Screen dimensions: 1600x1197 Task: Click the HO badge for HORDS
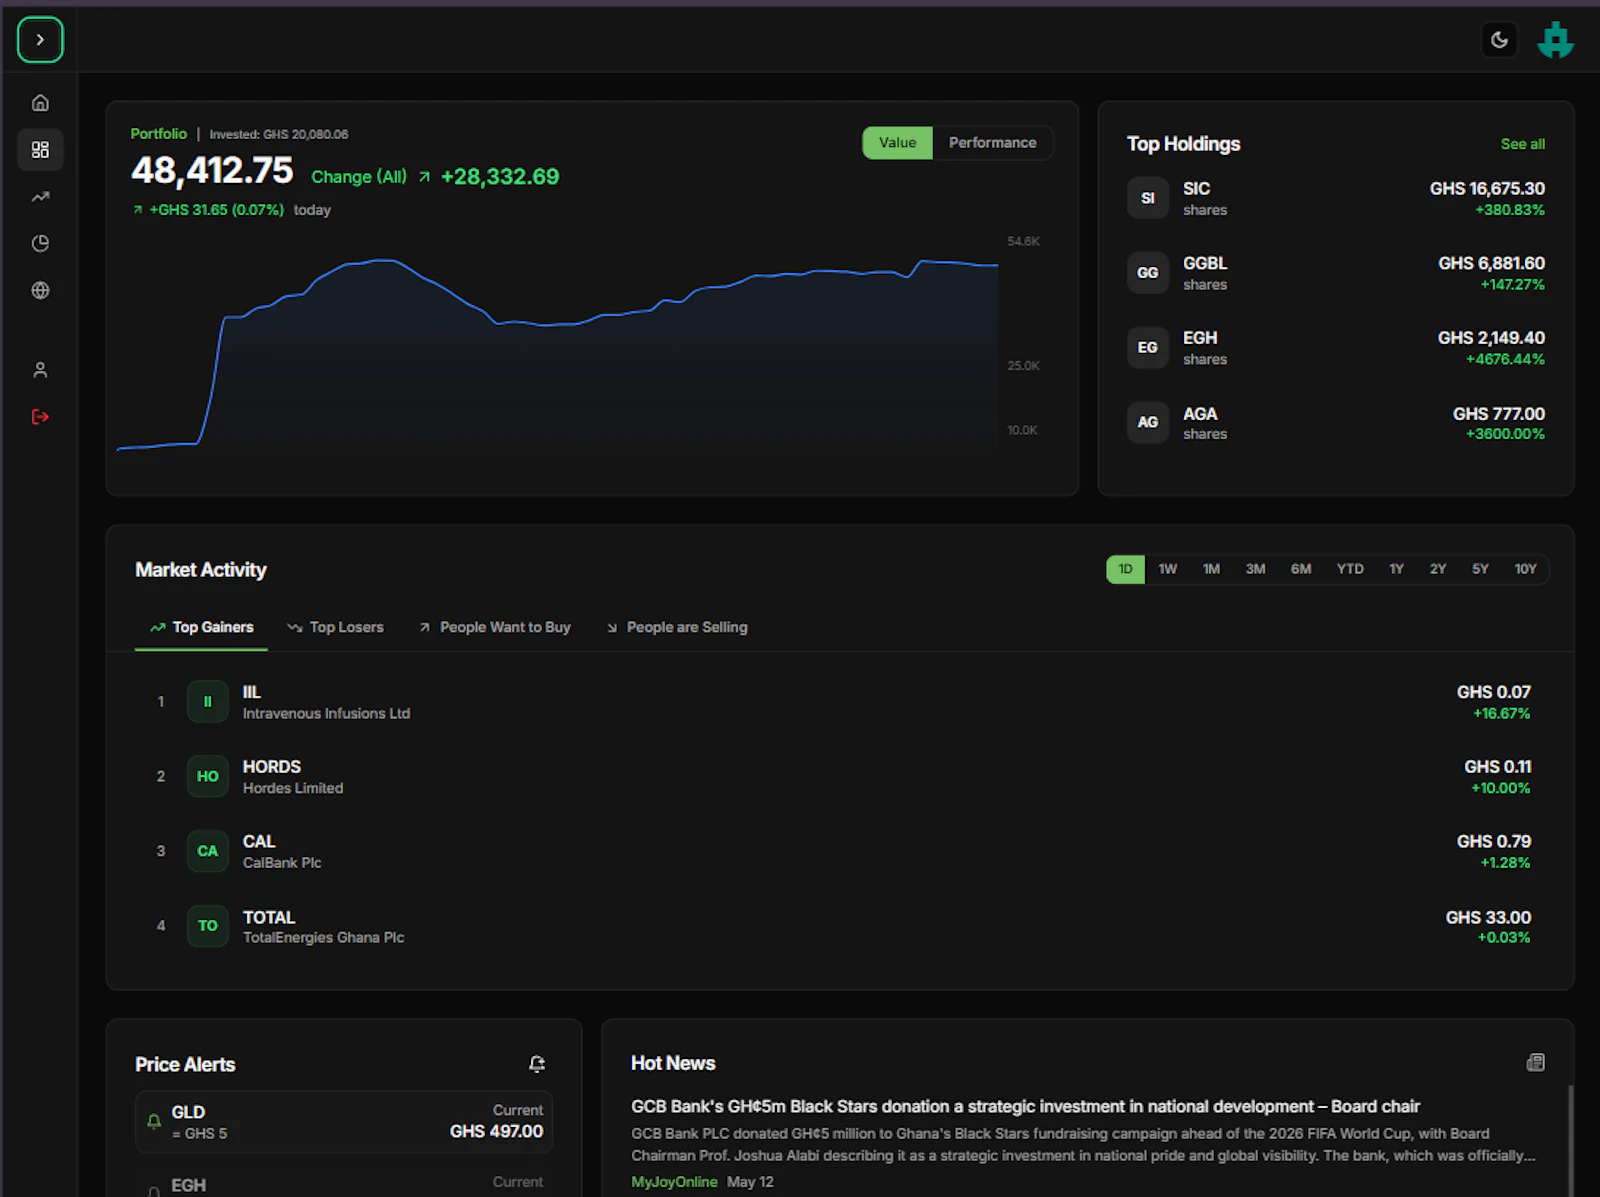[x=208, y=777]
